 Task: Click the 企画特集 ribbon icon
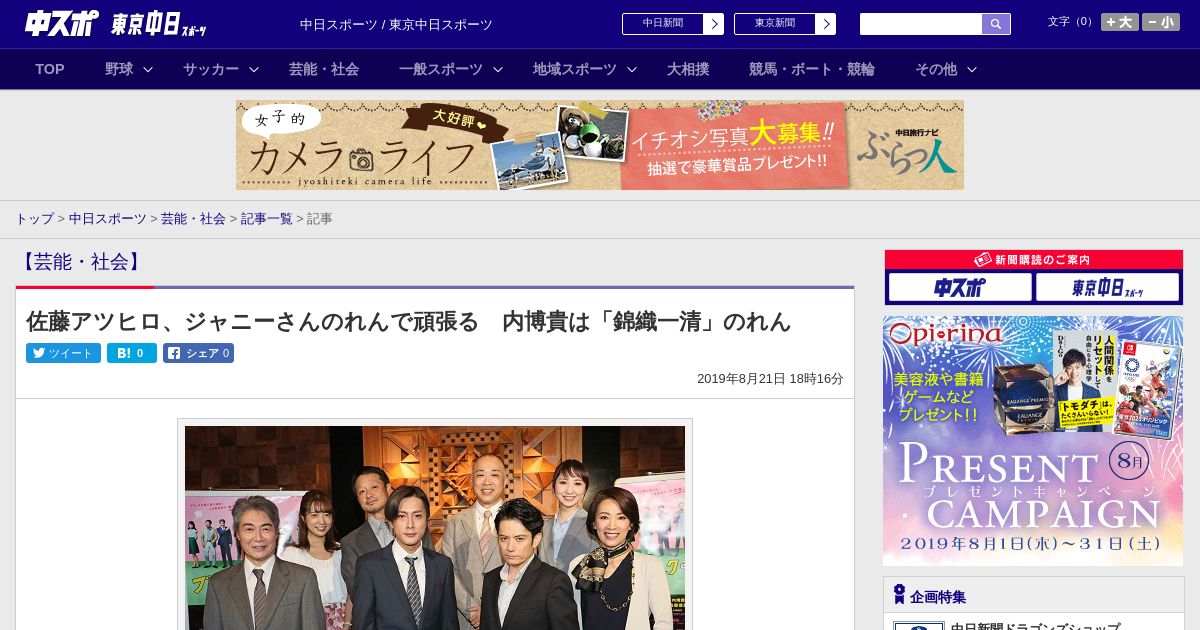[x=899, y=595]
